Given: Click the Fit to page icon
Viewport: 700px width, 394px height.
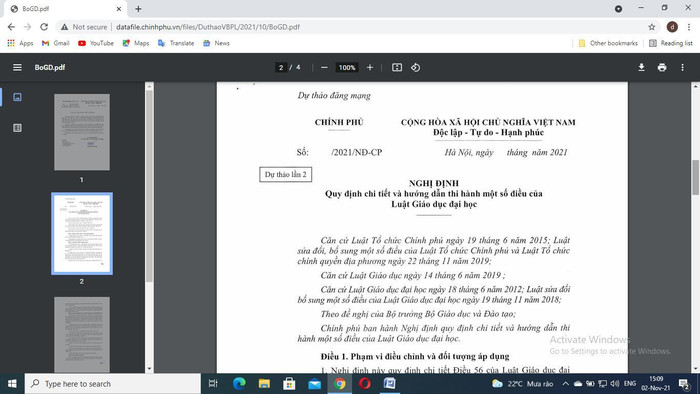Looking at the screenshot, I should [397, 67].
